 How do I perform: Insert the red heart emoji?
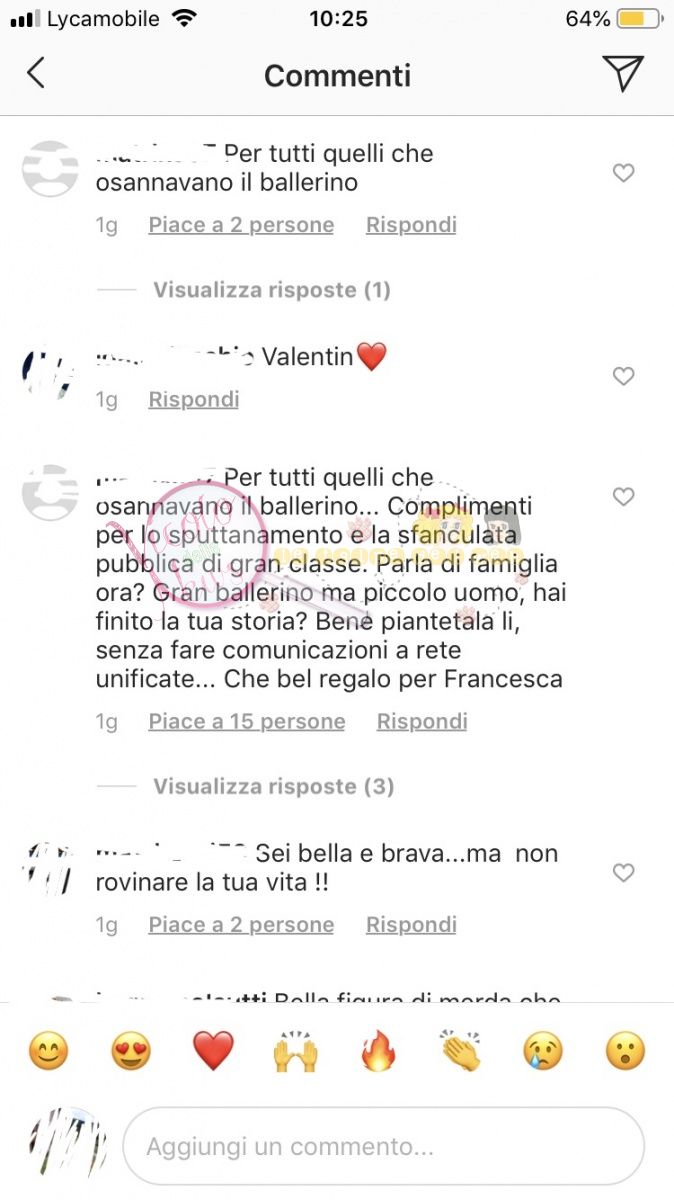(x=213, y=1052)
